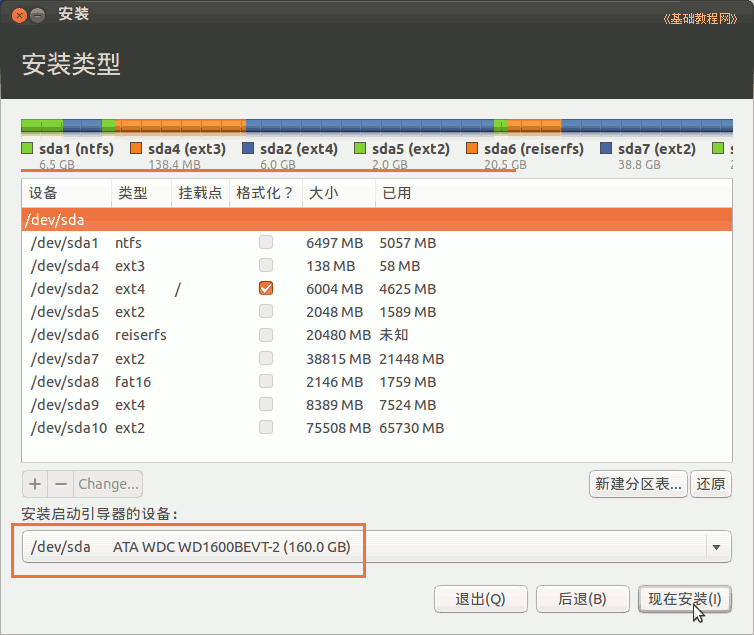Viewport: 754px width, 635px height.
Task: Click the 挂载点 column header
Action: (201, 193)
